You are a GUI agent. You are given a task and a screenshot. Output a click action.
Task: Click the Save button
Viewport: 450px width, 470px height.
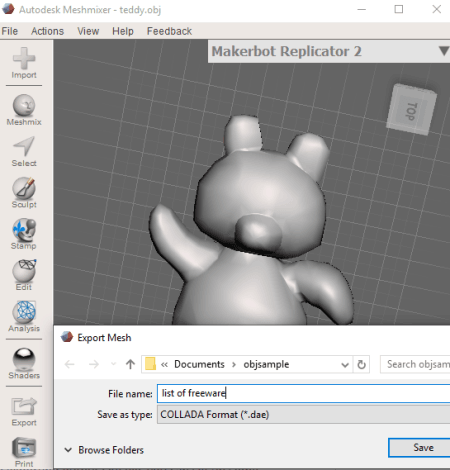click(x=419, y=447)
